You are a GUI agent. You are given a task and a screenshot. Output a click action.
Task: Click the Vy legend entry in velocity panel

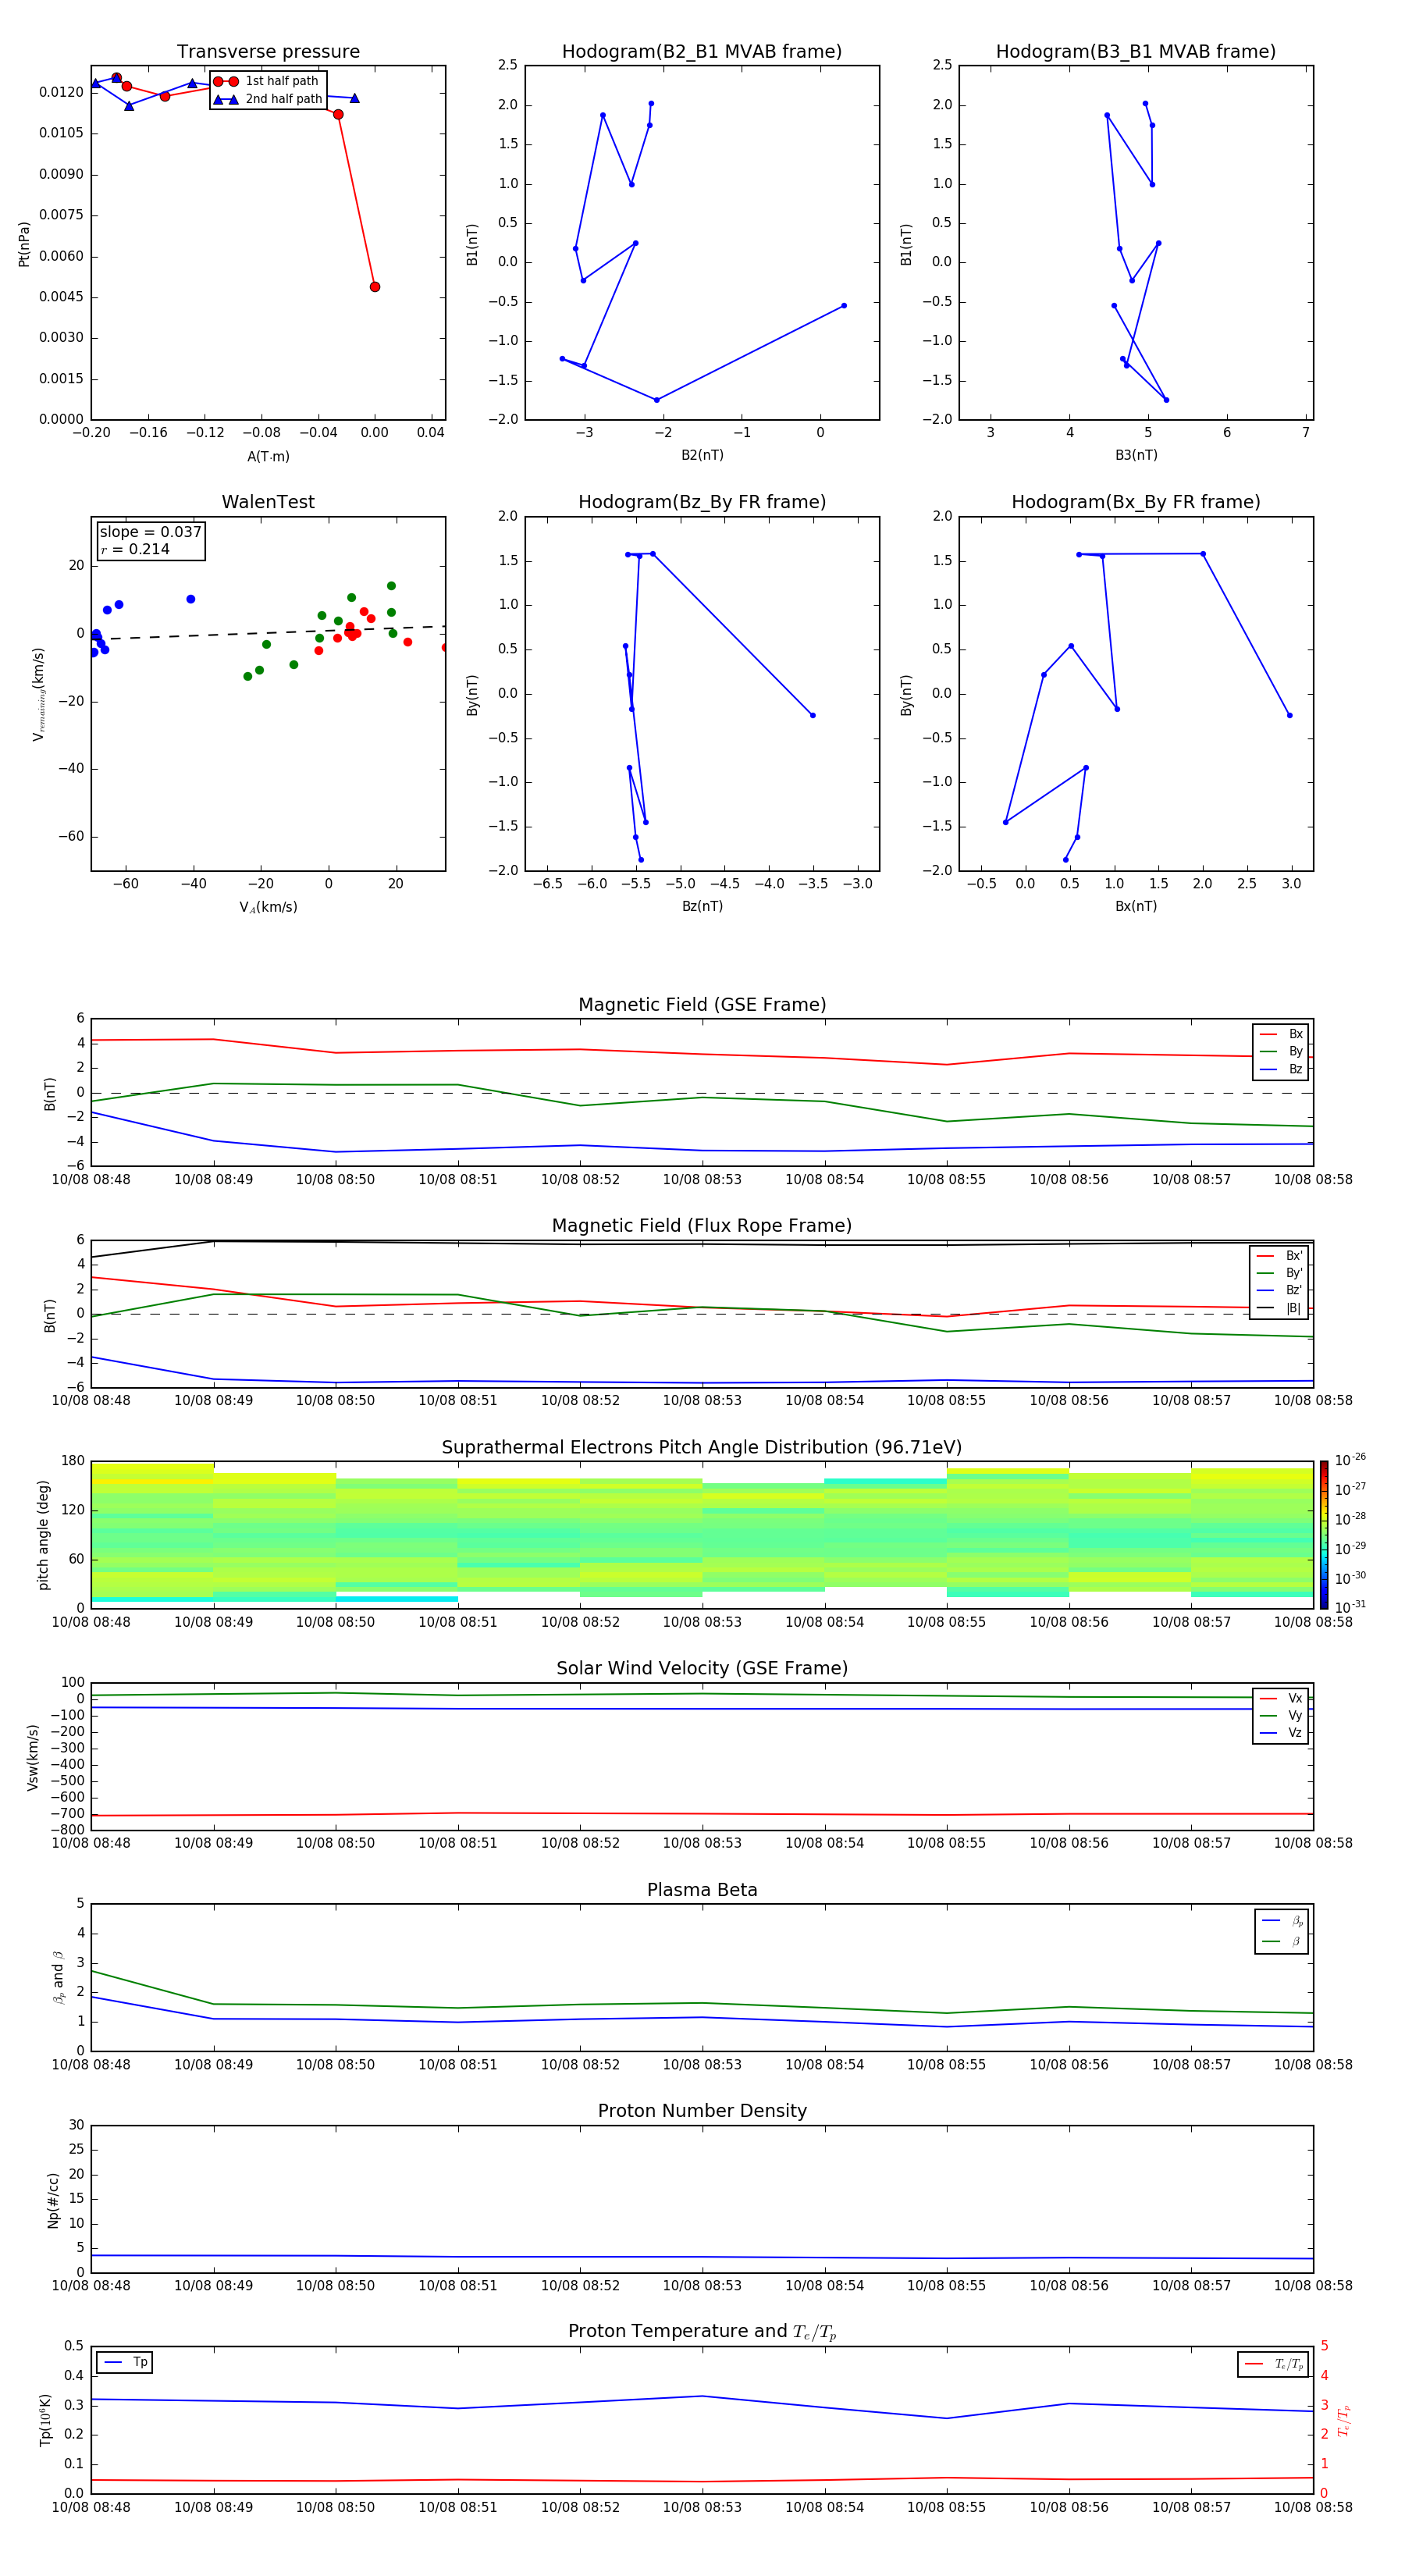(x=1281, y=1716)
